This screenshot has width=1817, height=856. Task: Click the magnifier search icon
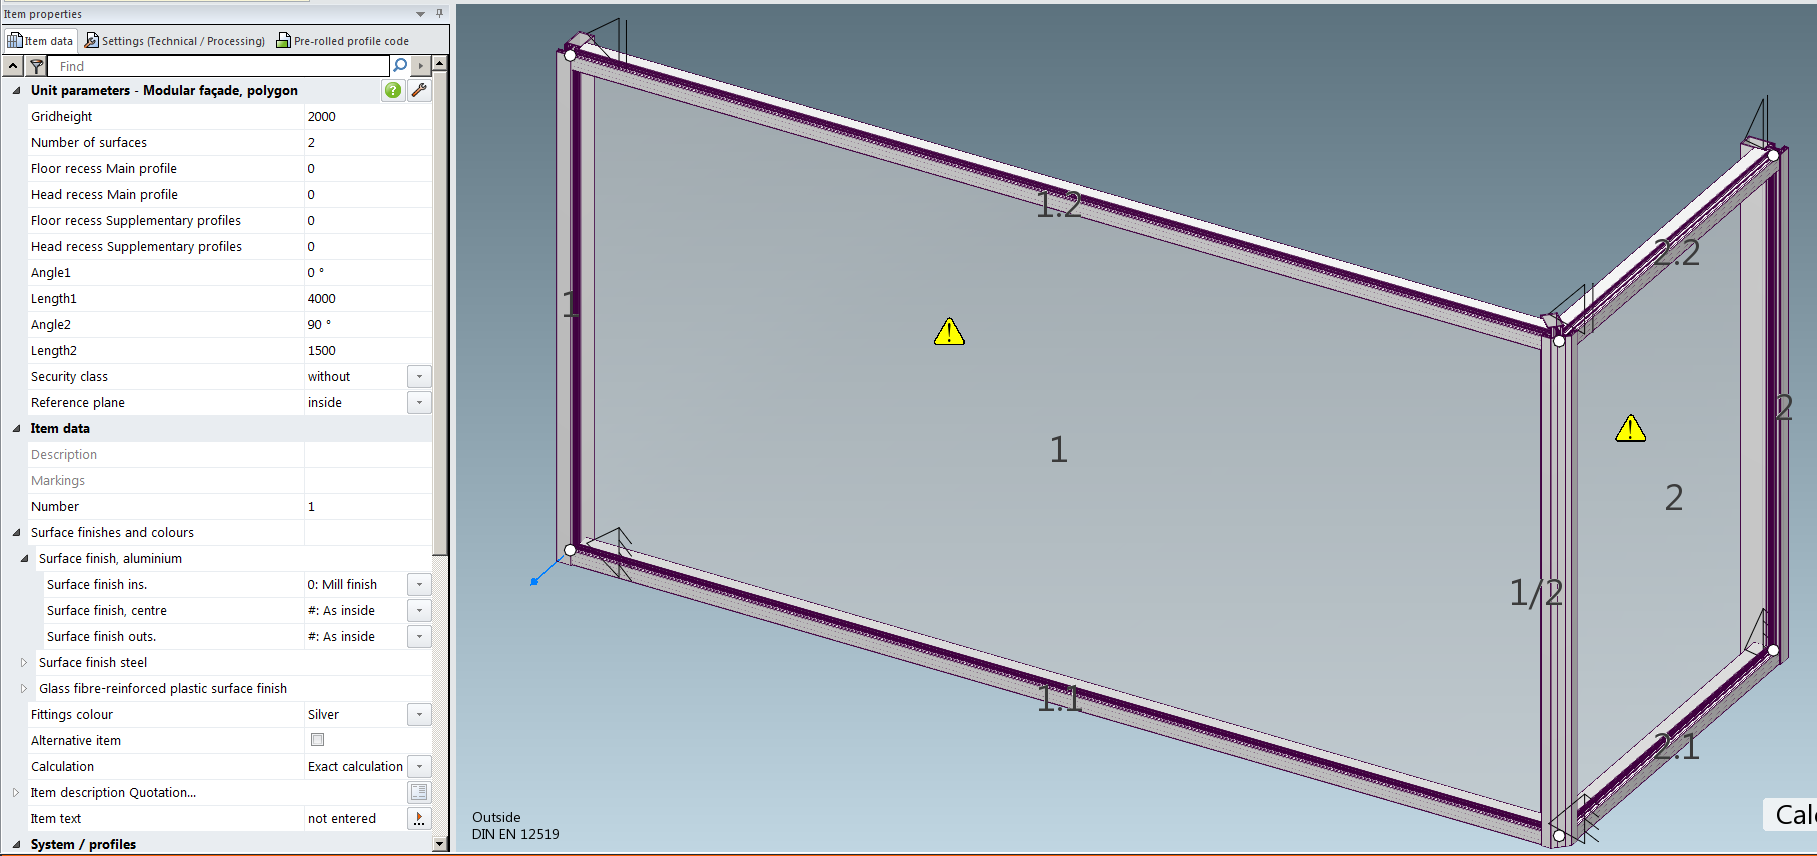click(400, 66)
